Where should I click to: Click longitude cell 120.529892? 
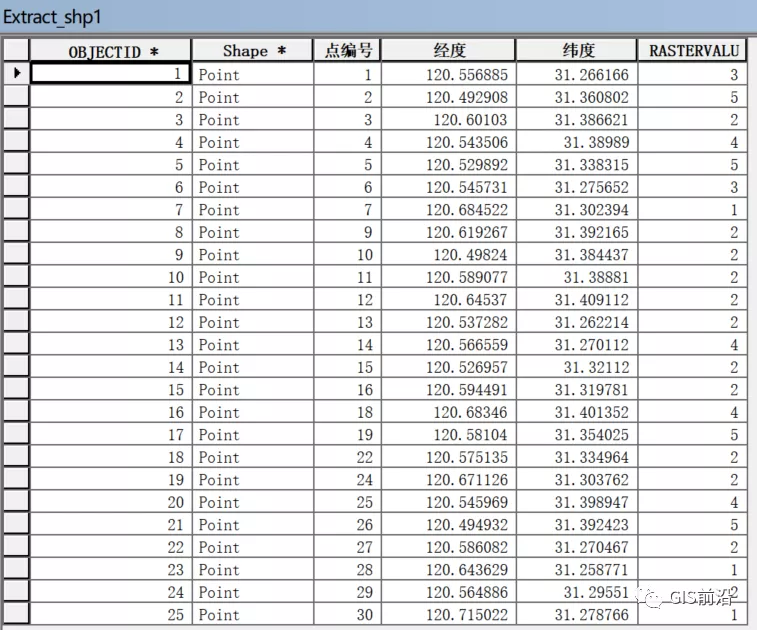pos(449,165)
